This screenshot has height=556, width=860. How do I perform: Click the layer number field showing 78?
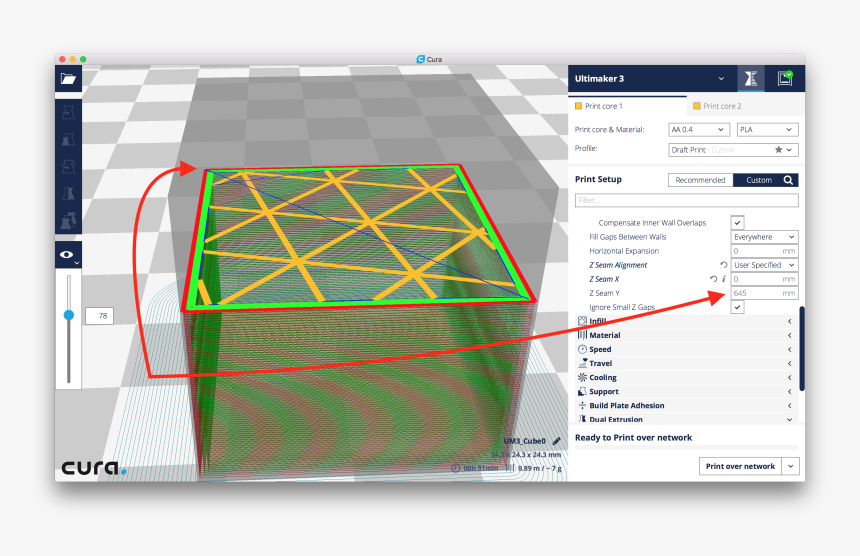tap(99, 316)
